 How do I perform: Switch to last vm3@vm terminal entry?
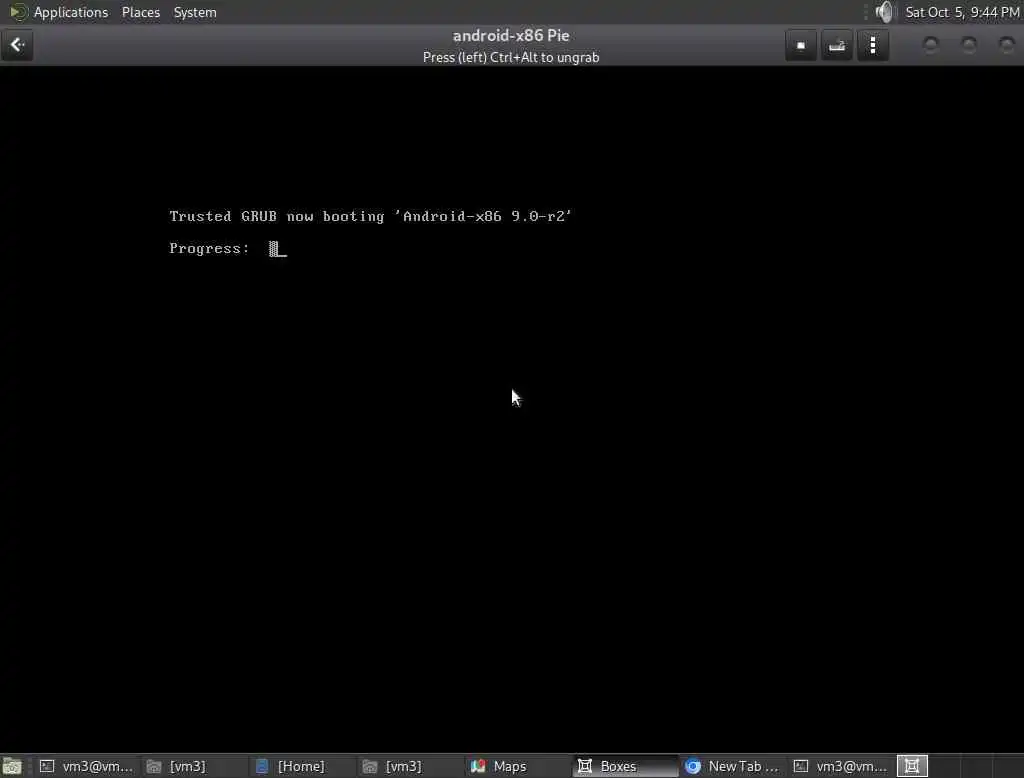840,766
